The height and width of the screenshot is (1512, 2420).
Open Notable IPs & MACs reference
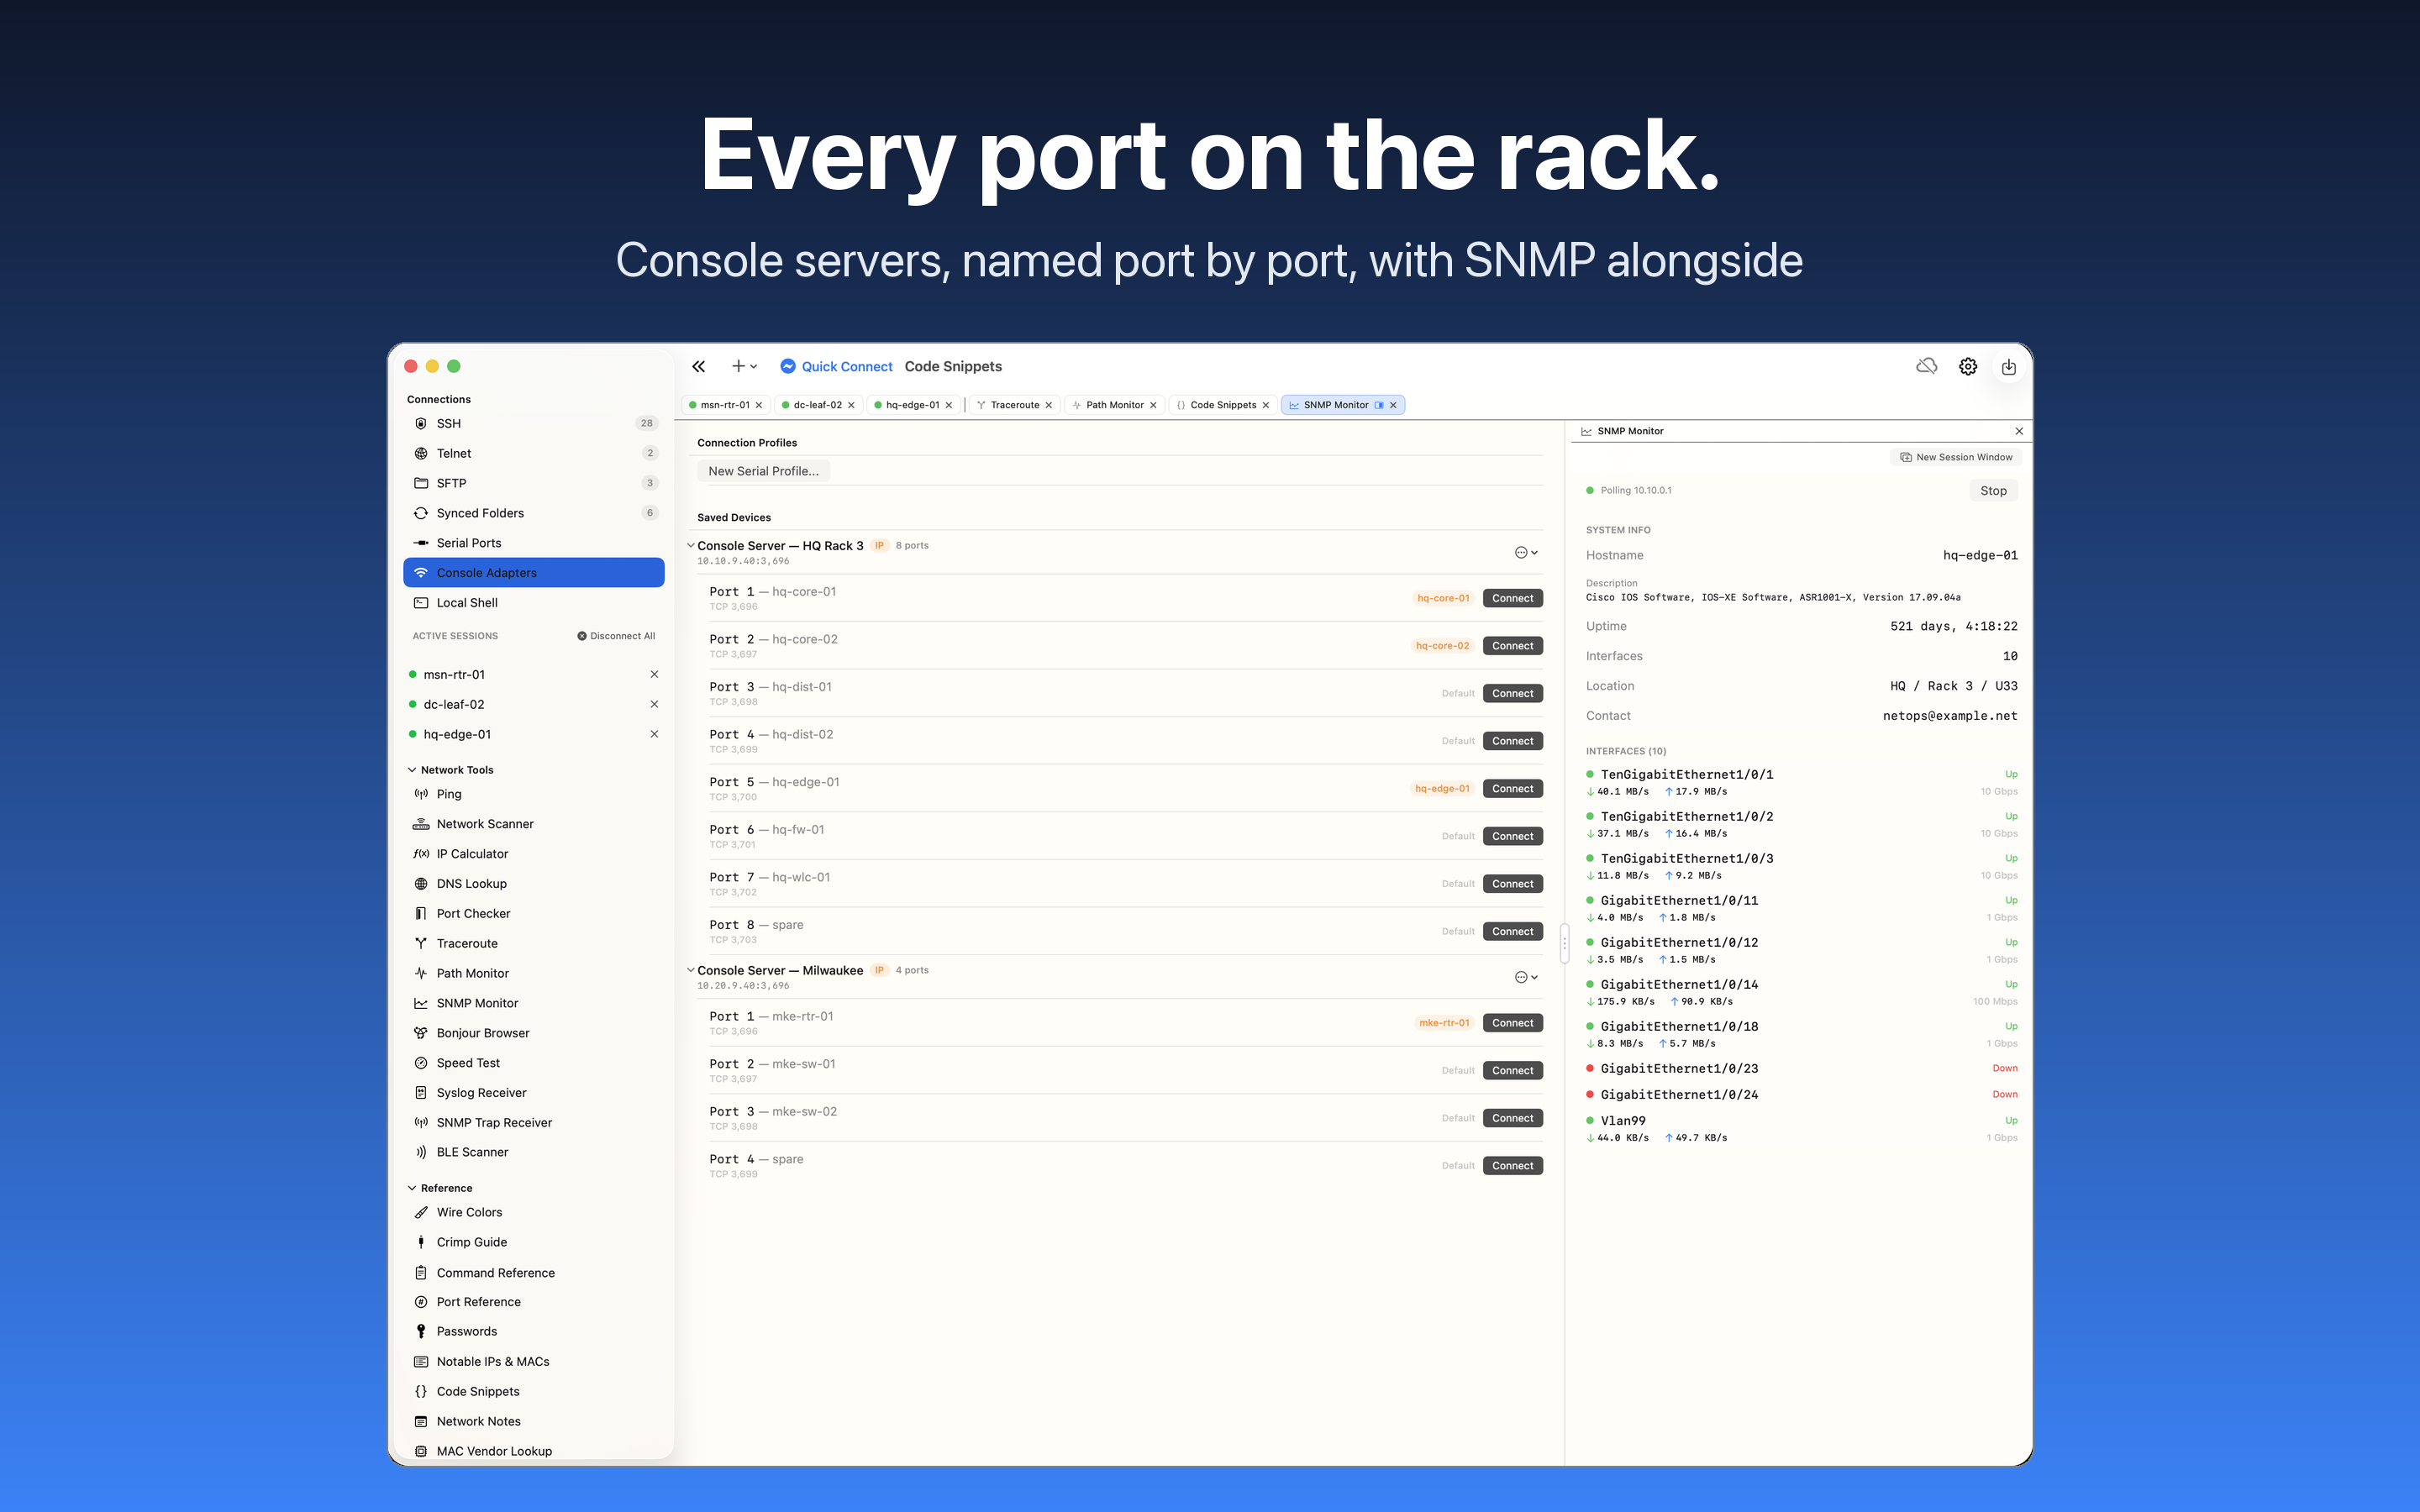534,1362
